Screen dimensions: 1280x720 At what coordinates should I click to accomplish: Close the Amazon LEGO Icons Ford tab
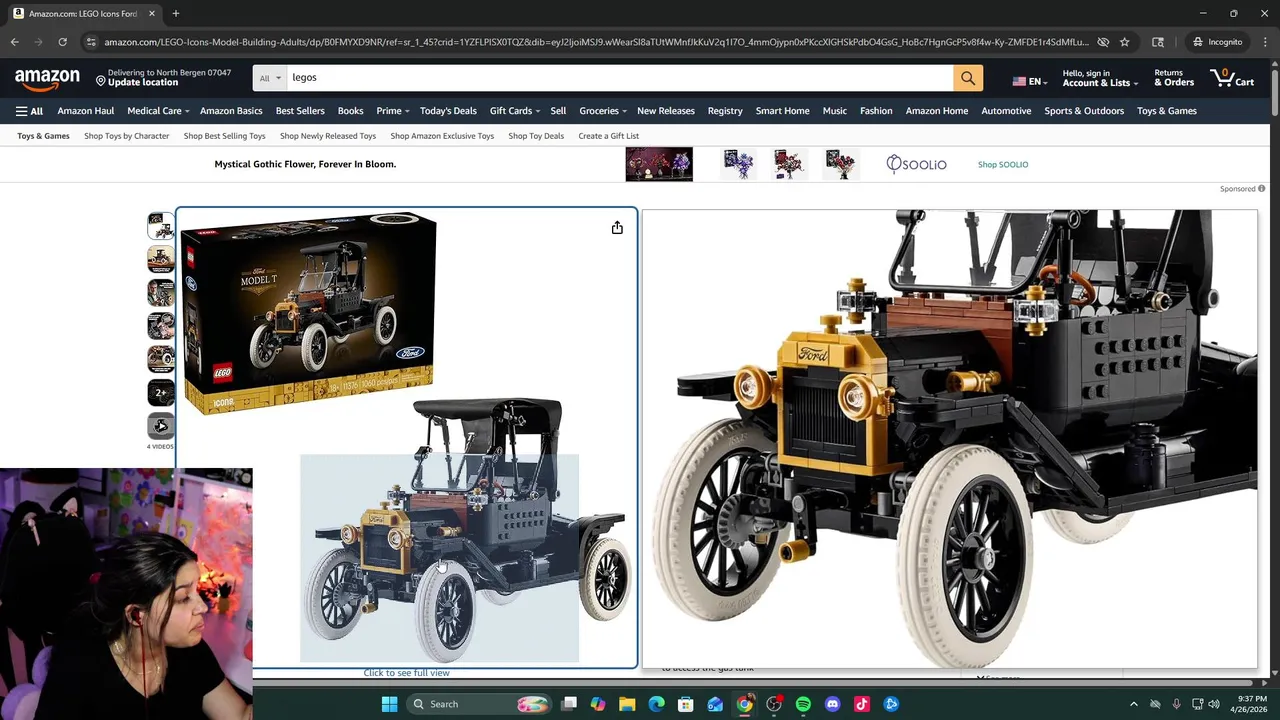(151, 14)
